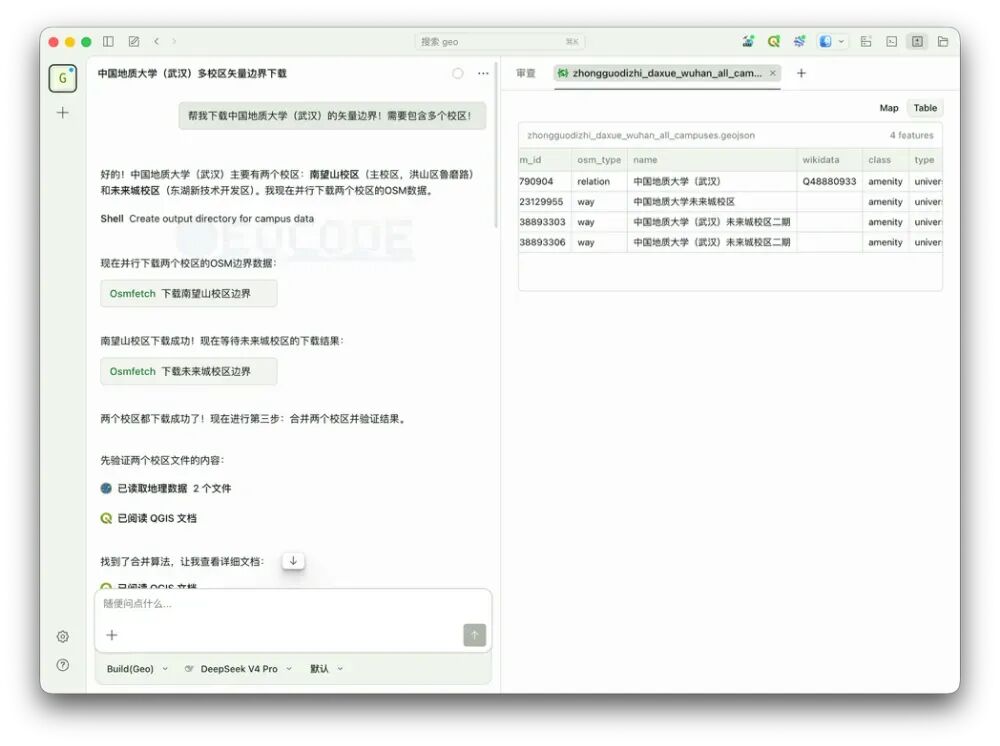Image resolution: width=1000 pixels, height=746 pixels.
Task: Click the 随便问点什么 message input
Action: [293, 604]
